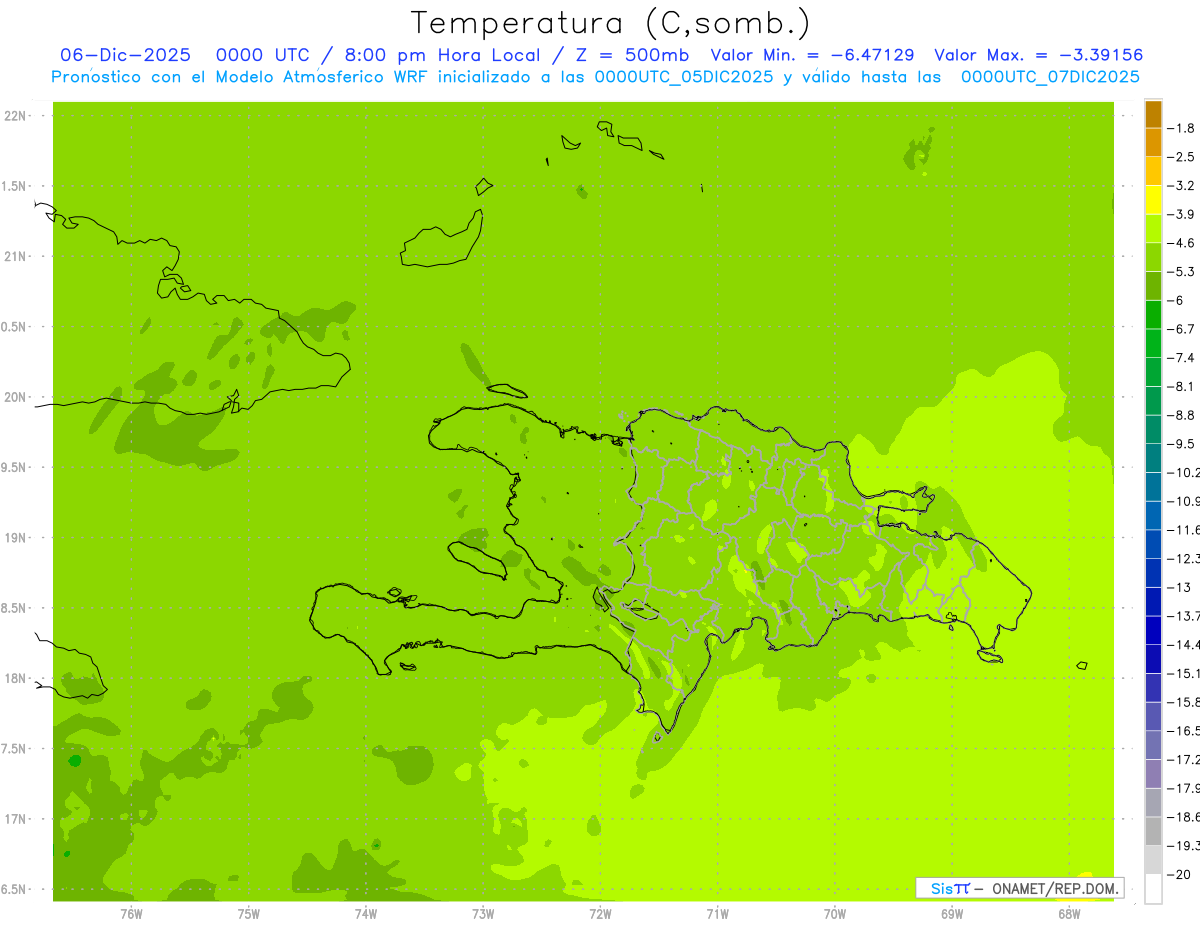The image size is (1200, 927).
Task: Click the title 'Temperatura (C,somb.)'
Action: coord(611,23)
